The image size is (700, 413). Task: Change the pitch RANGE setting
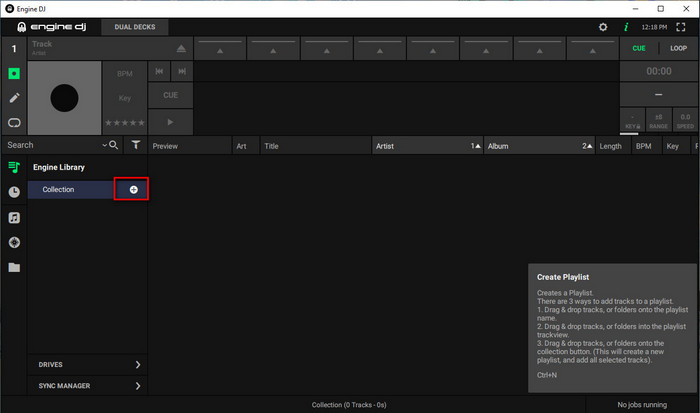(x=658, y=121)
